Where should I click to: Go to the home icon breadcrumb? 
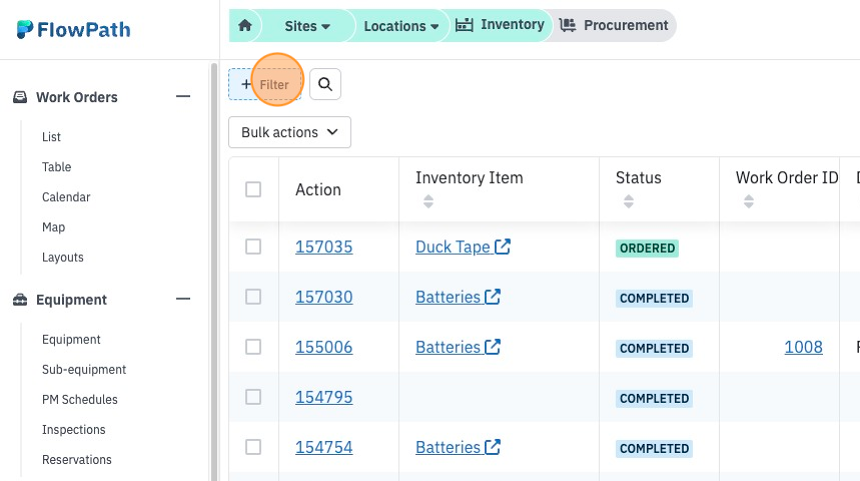tap(245, 25)
